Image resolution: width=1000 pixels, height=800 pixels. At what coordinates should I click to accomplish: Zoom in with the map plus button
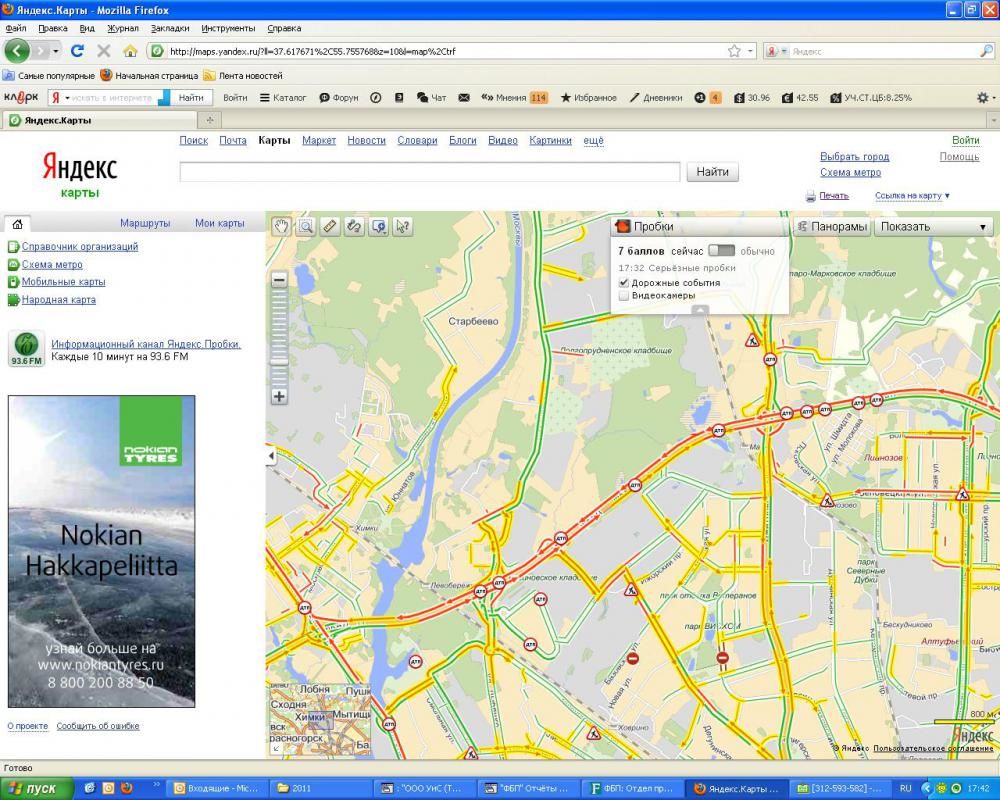[279, 396]
